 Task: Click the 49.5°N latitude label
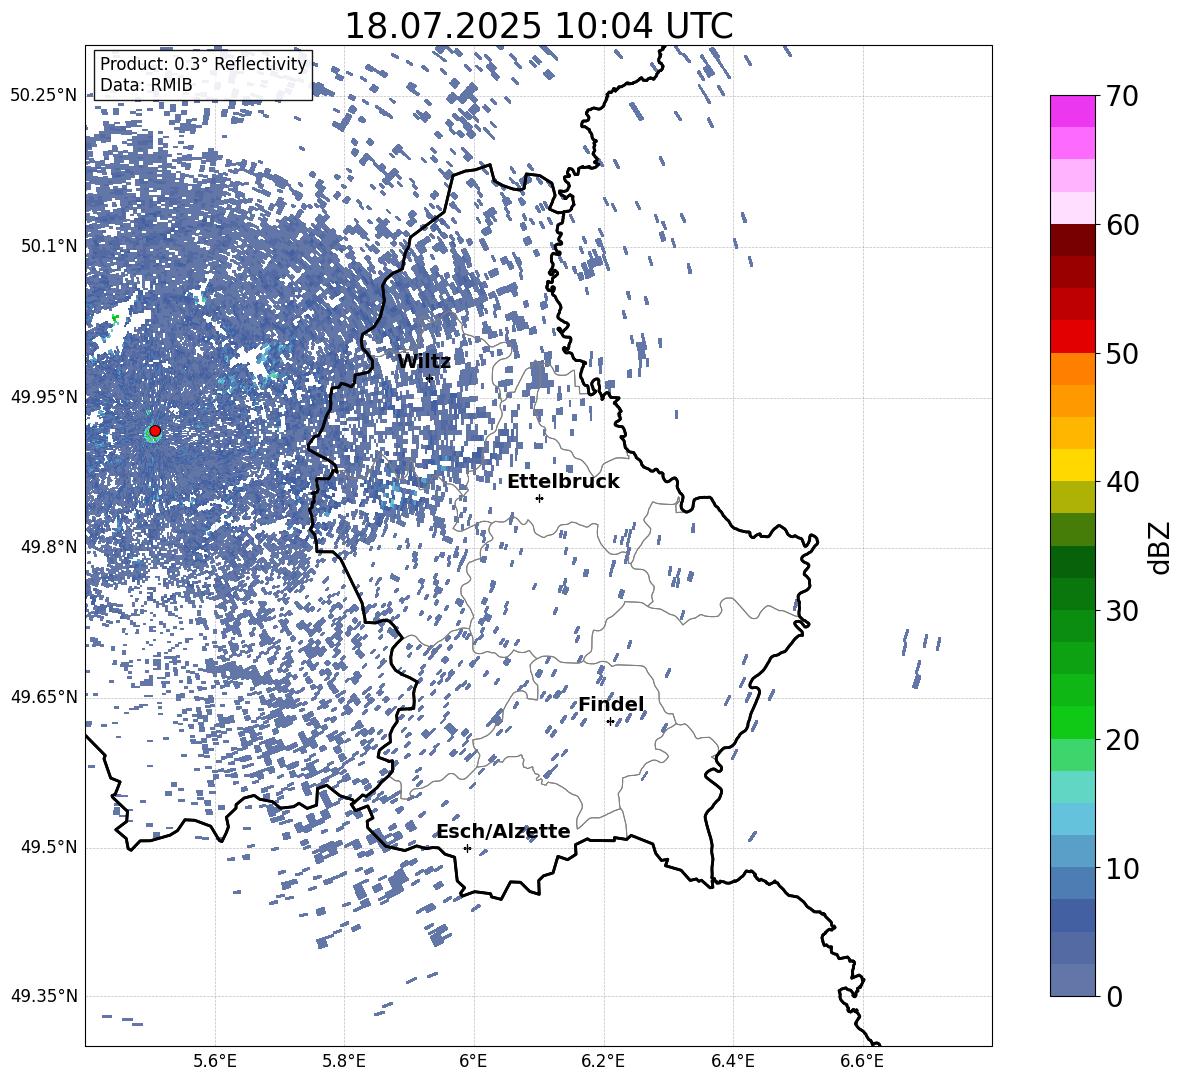coord(48,846)
